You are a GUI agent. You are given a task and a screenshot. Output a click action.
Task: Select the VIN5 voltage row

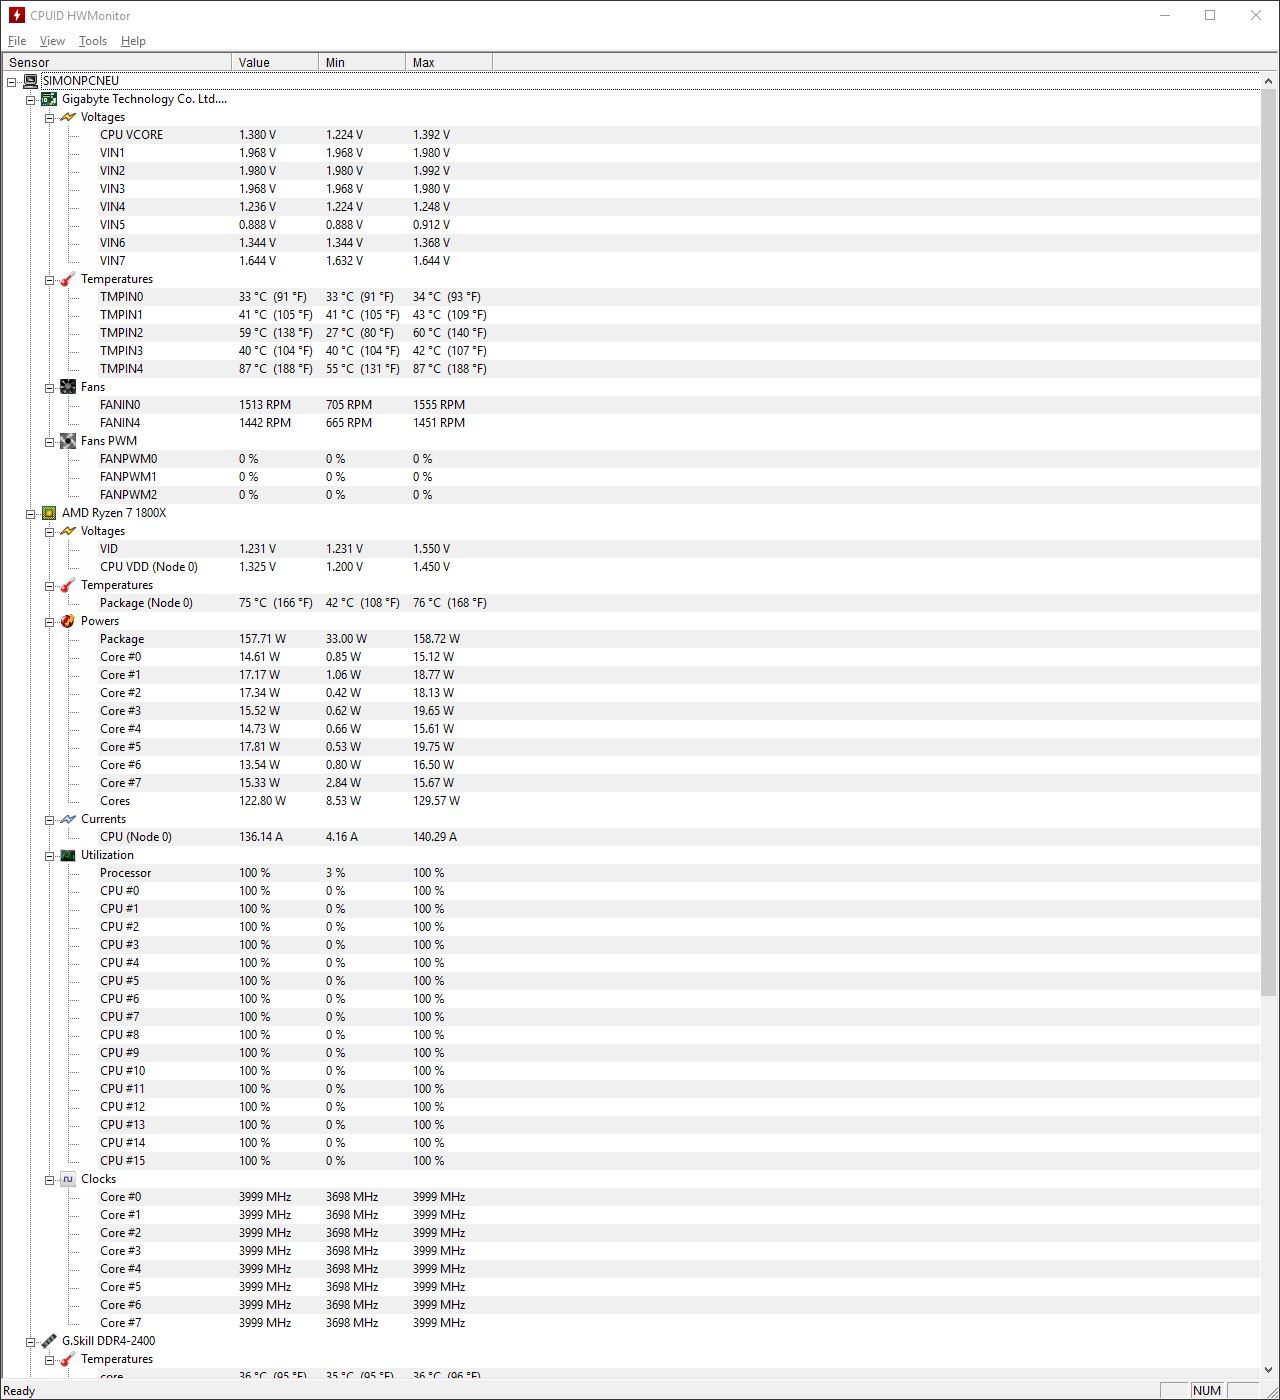click(631, 225)
